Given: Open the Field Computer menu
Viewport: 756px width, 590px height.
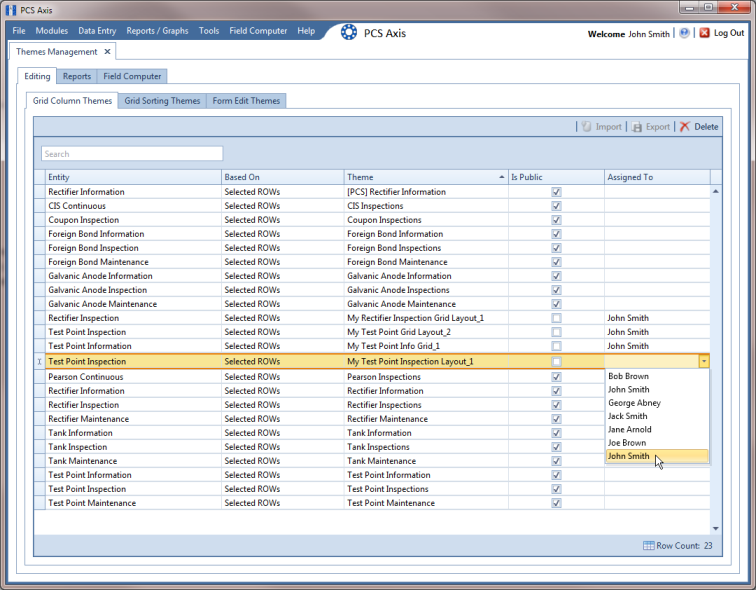Looking at the screenshot, I should point(258,31).
